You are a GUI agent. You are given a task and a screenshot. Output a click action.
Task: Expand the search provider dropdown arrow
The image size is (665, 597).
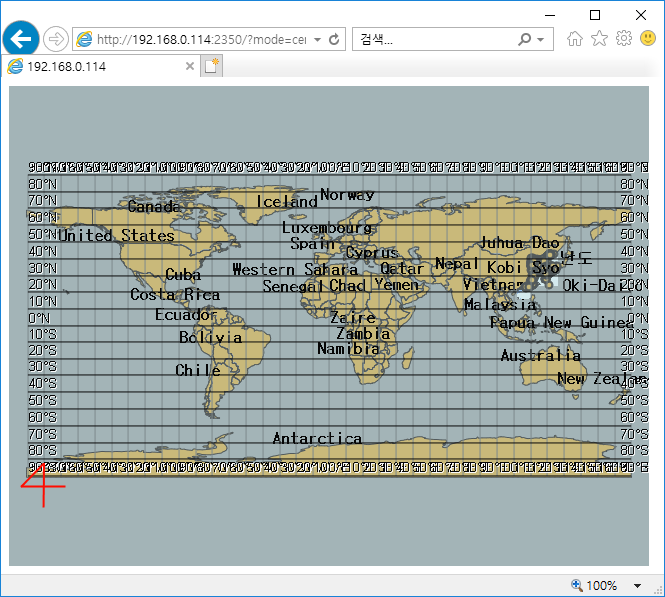(541, 39)
